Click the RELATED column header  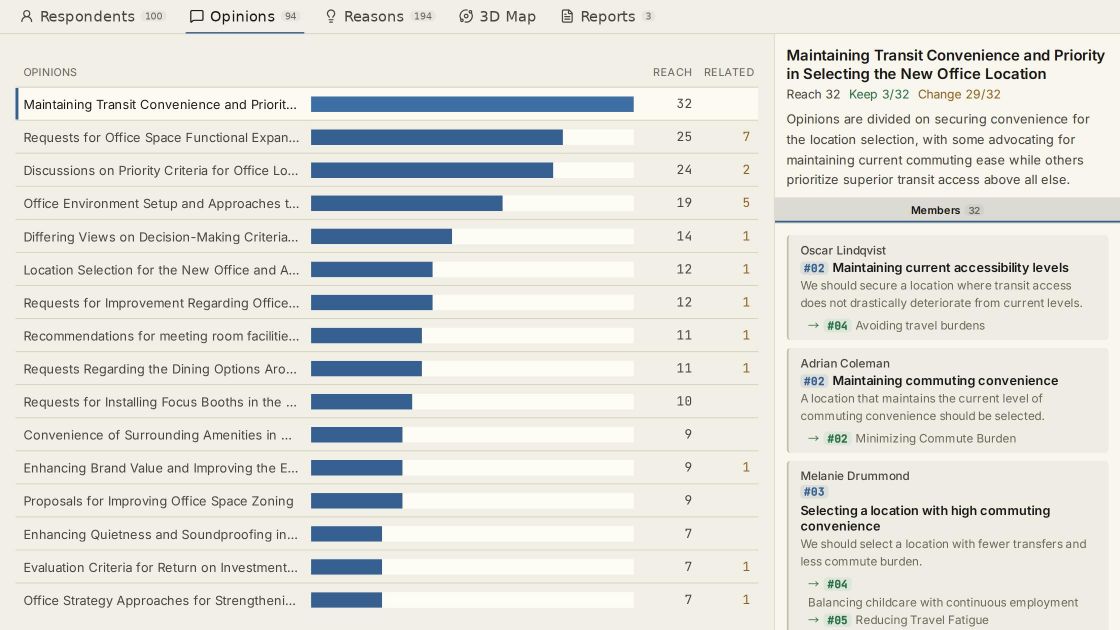point(729,72)
